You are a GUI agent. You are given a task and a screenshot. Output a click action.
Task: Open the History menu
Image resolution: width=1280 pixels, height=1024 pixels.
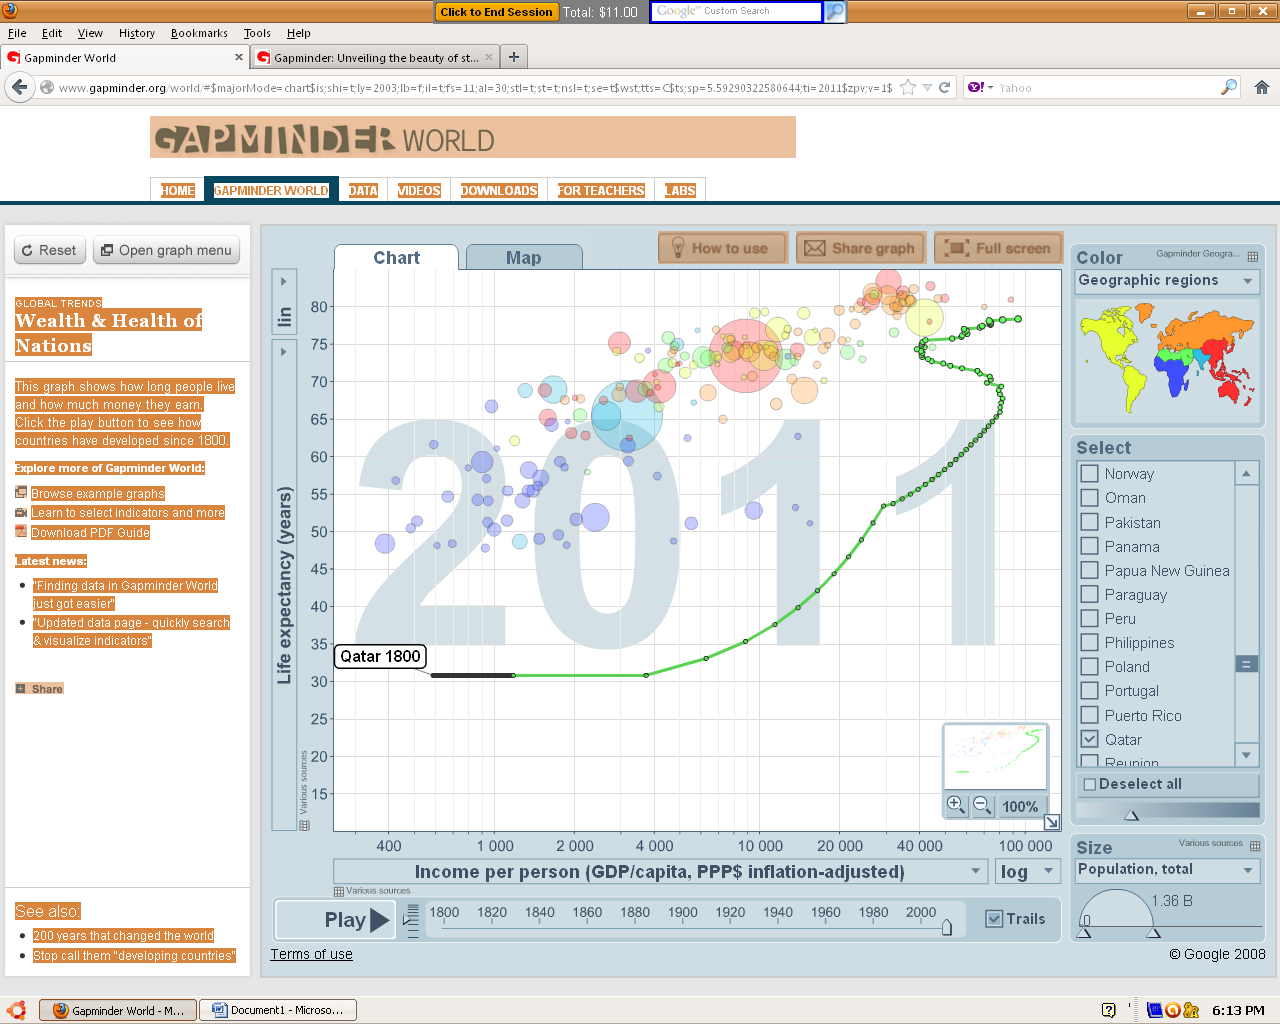(137, 33)
